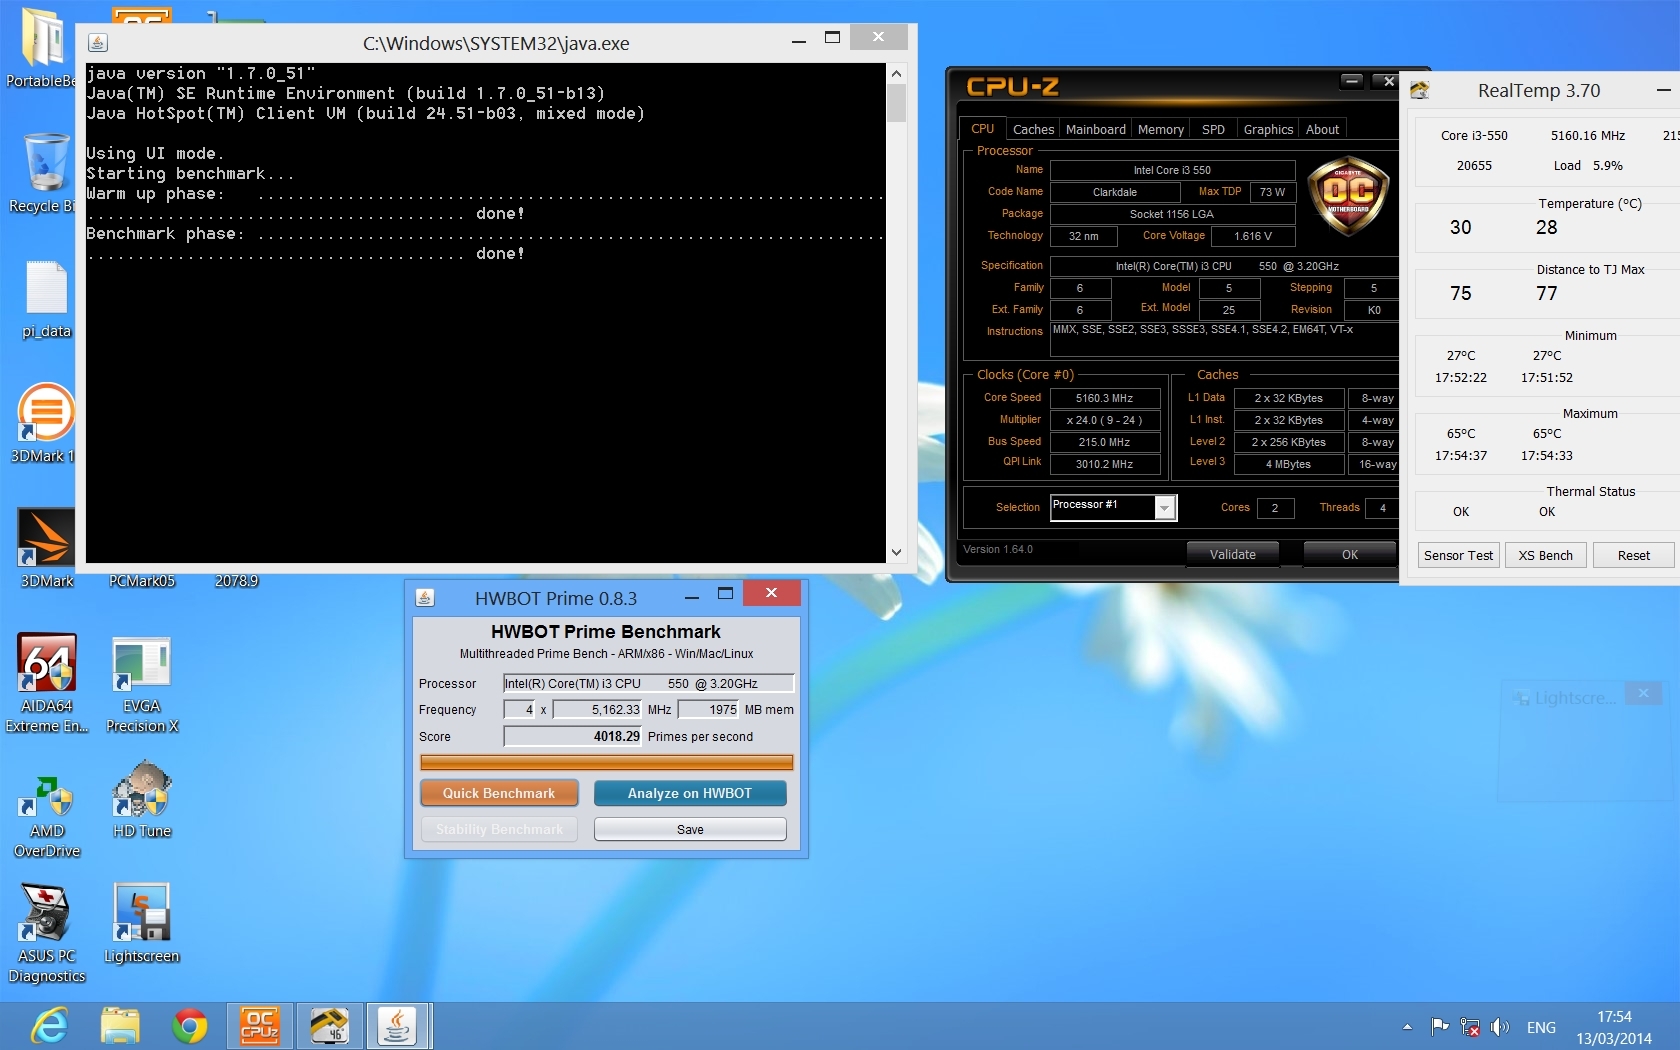Screen dimensions: 1680x1050
Task: Open the PortableBe folder on the desktop
Action: point(40,47)
